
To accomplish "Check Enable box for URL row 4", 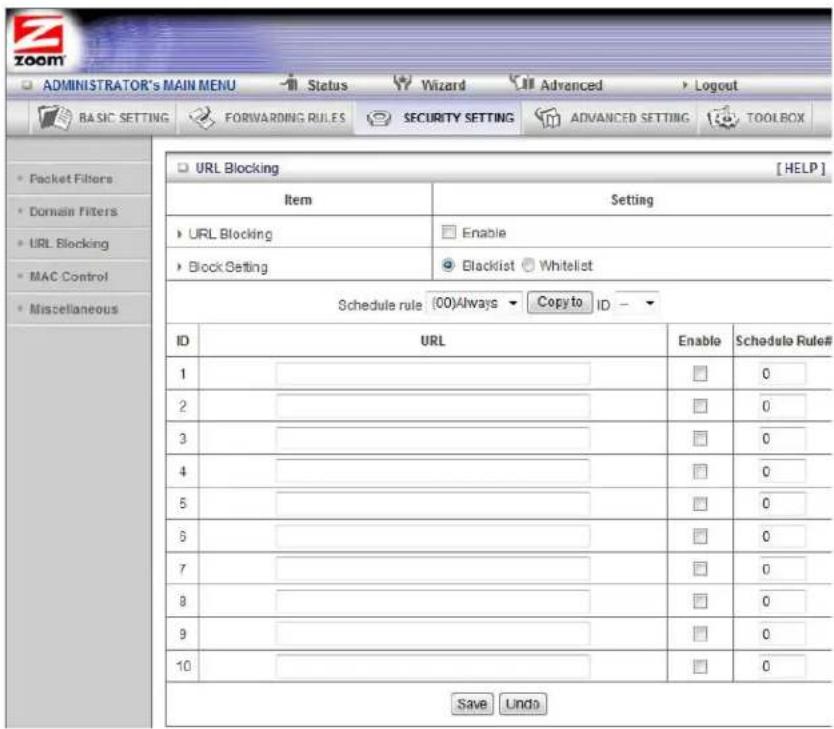I will click(700, 471).
